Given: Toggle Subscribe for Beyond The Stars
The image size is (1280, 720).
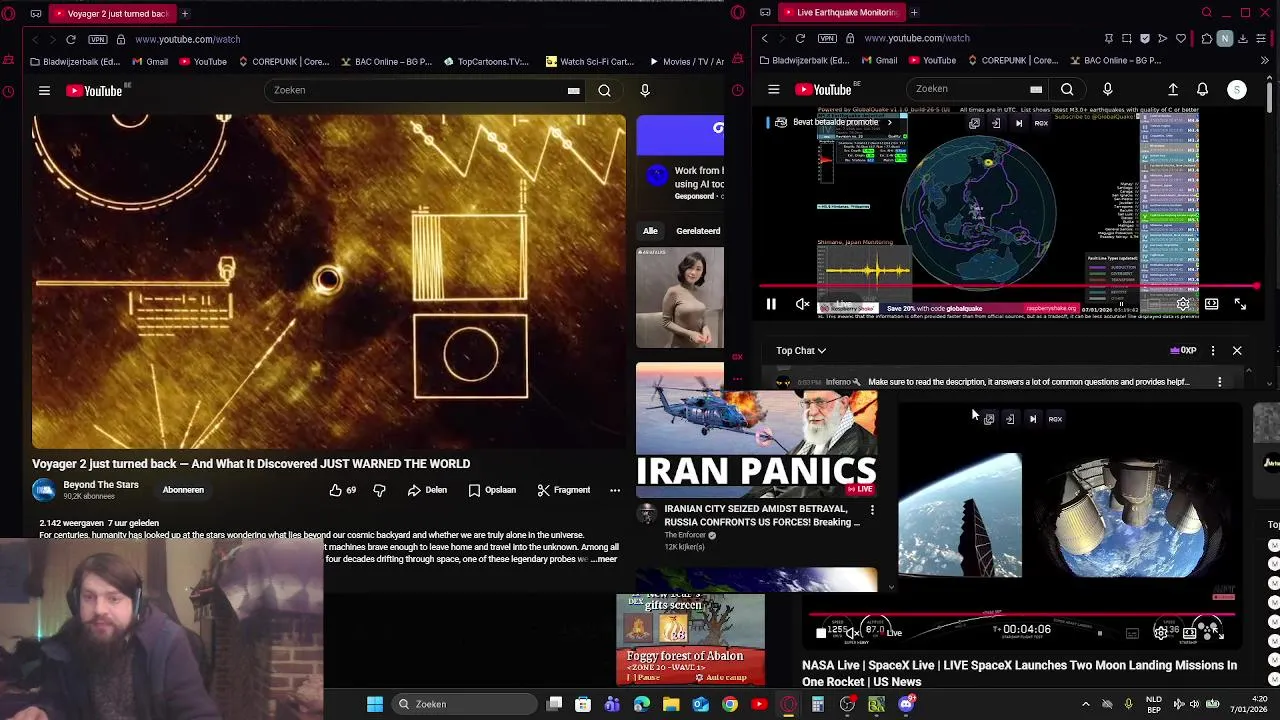Looking at the screenshot, I should point(183,490).
